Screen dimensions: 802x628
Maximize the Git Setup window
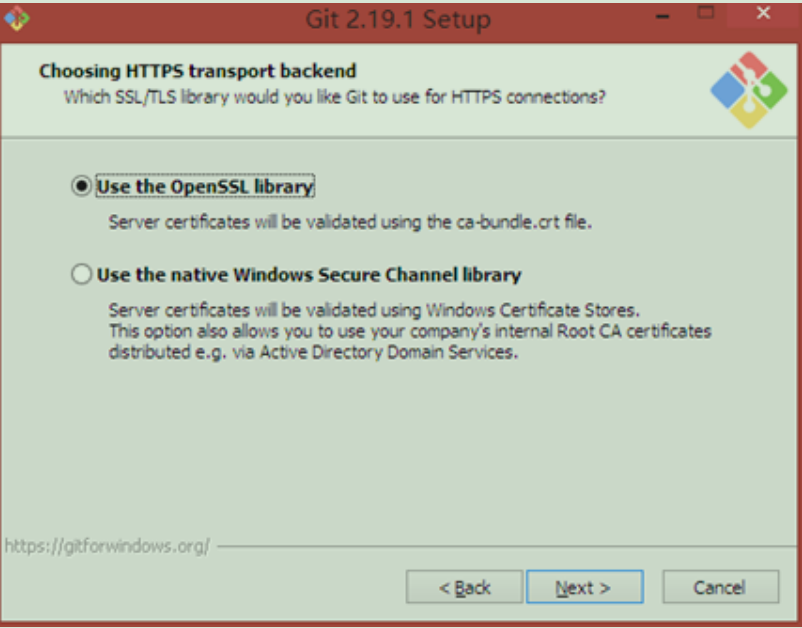[x=706, y=13]
